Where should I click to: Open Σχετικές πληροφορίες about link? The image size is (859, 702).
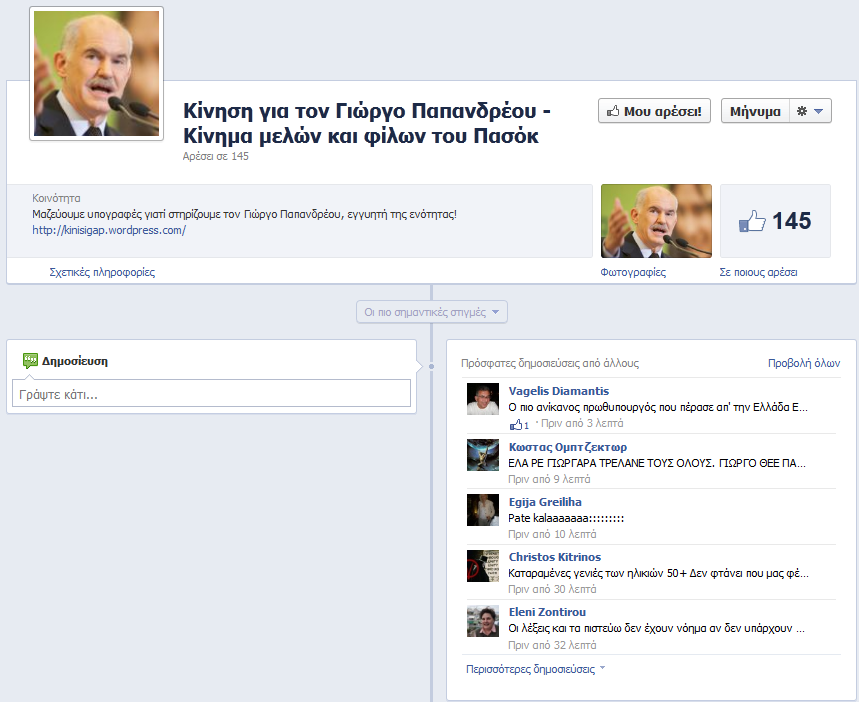[x=102, y=272]
